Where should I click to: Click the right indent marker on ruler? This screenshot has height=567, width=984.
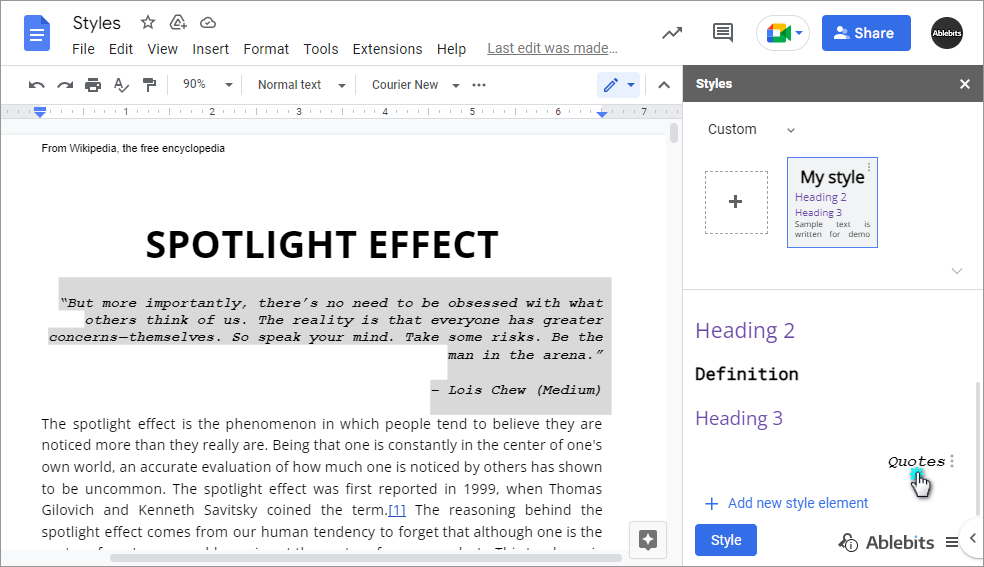coord(602,114)
